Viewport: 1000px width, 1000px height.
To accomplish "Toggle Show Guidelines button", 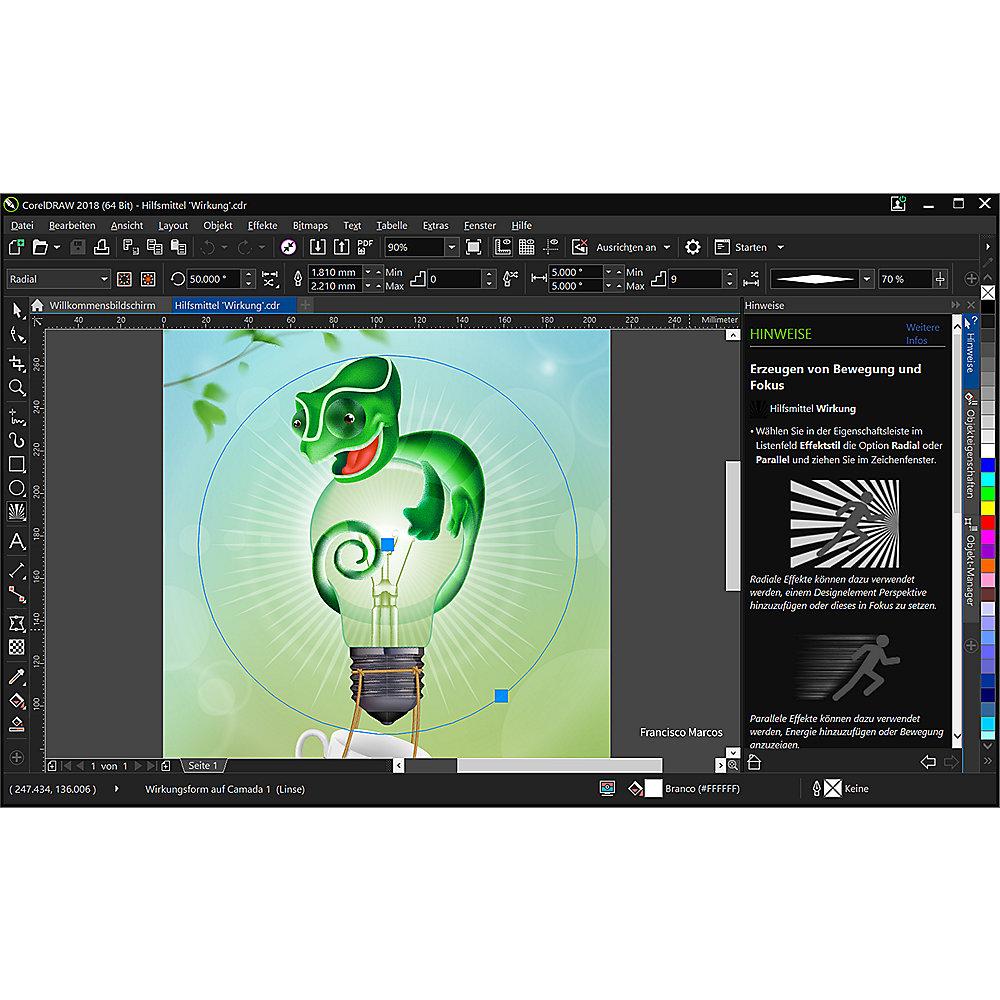I will pos(551,247).
